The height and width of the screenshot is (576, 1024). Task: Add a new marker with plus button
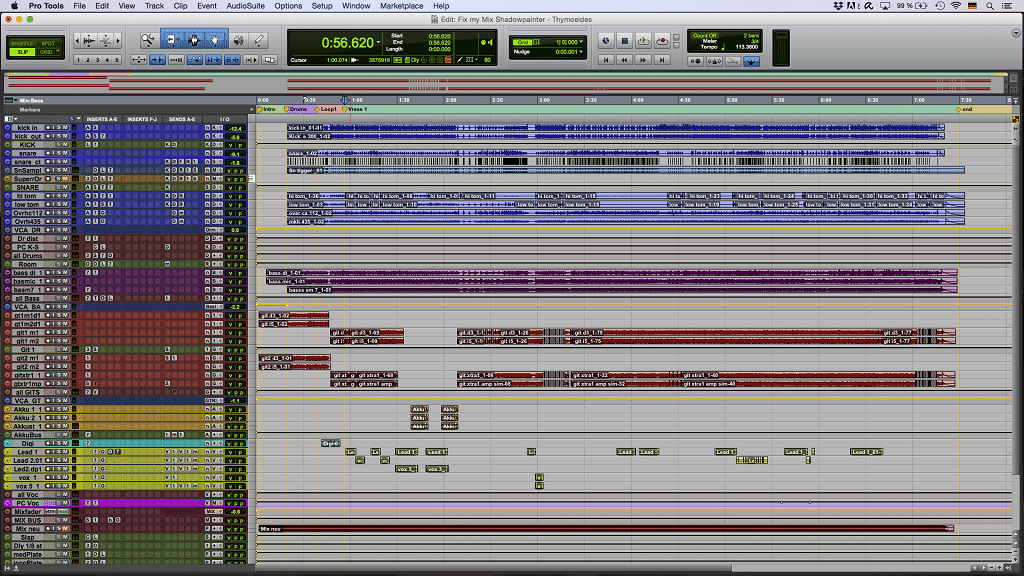252,109
